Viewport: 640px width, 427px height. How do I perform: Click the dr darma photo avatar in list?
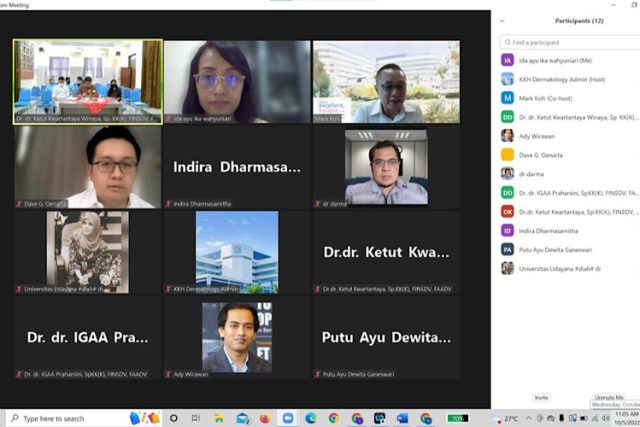(x=507, y=174)
